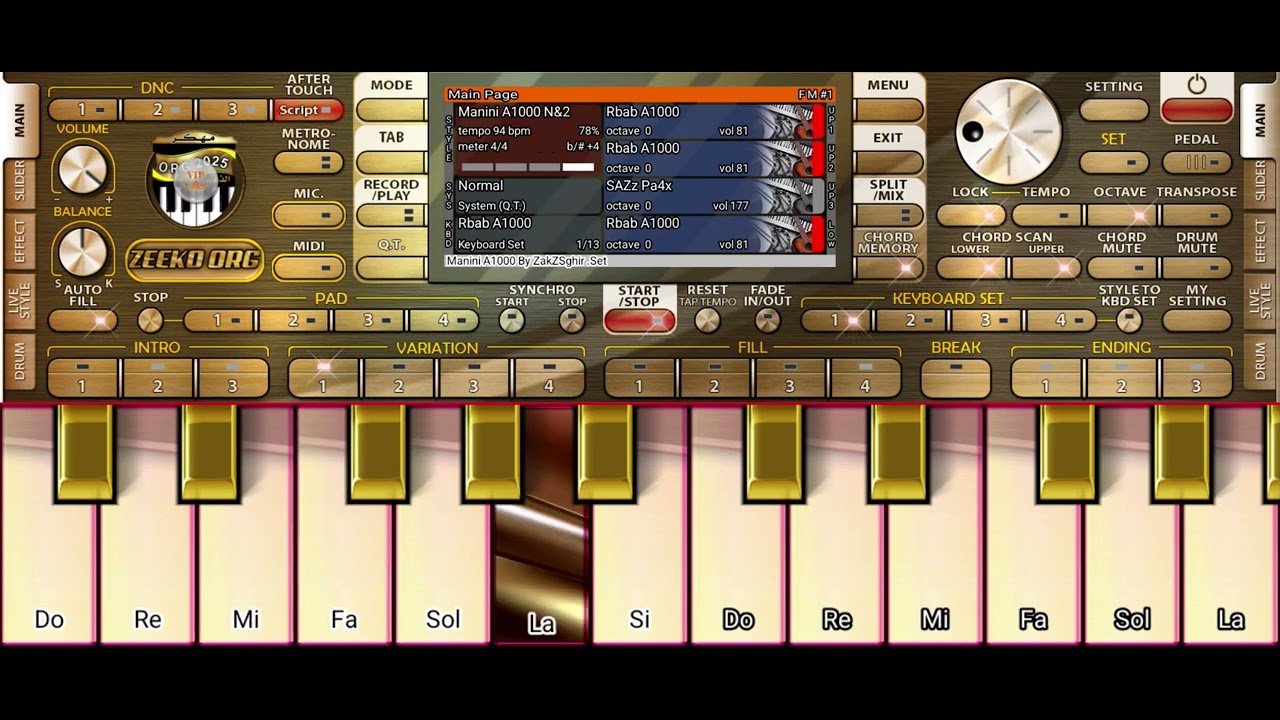Click the ORG 2025 piano logo

194,181
